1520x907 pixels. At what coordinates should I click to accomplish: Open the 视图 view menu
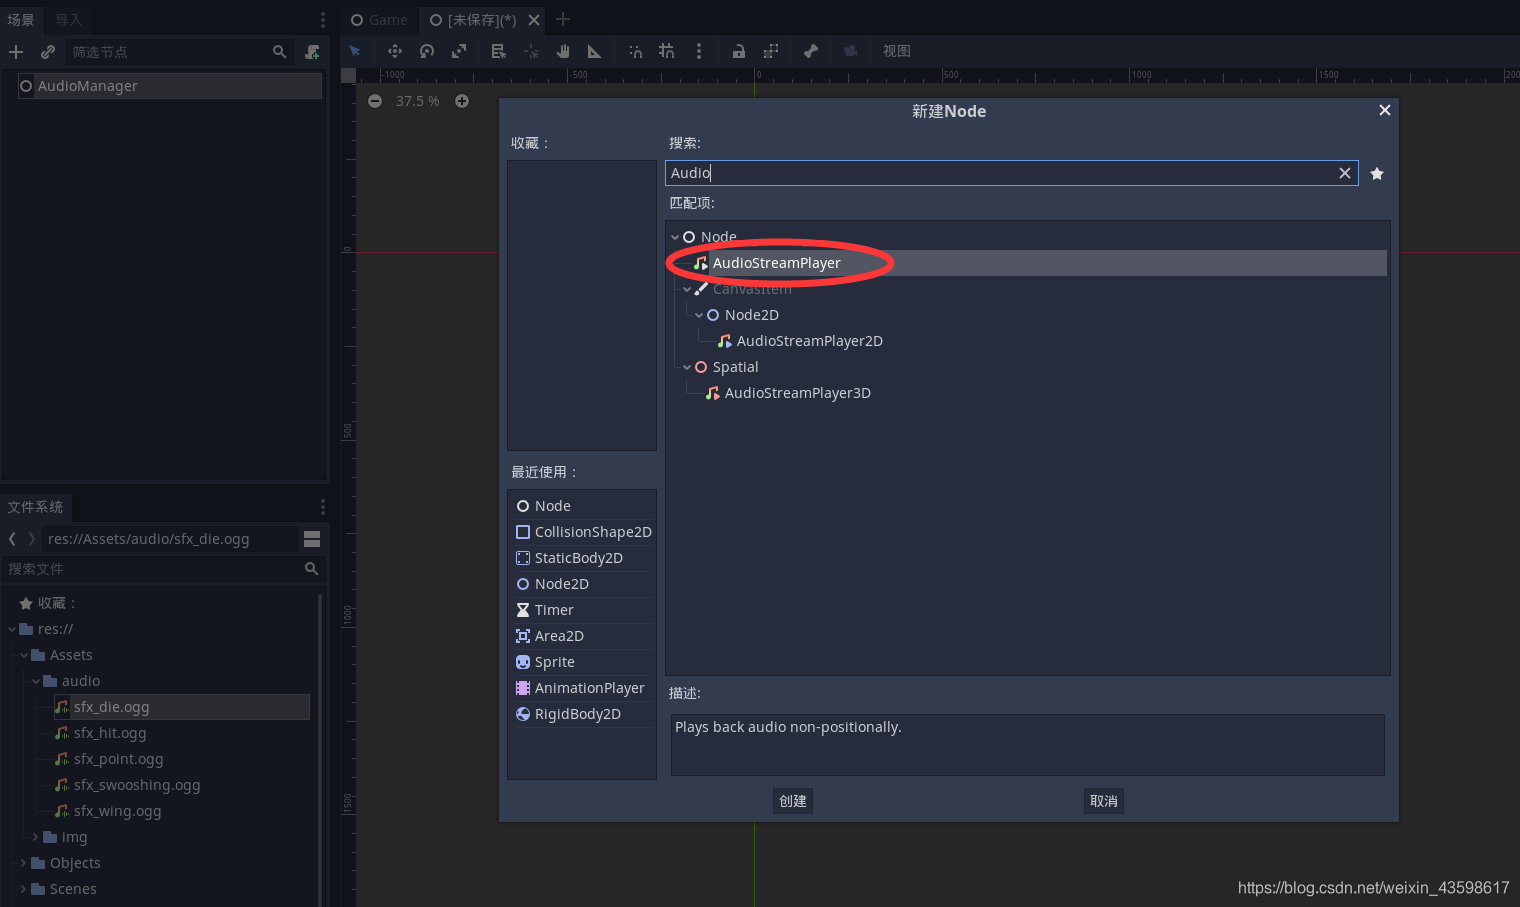[x=897, y=51]
